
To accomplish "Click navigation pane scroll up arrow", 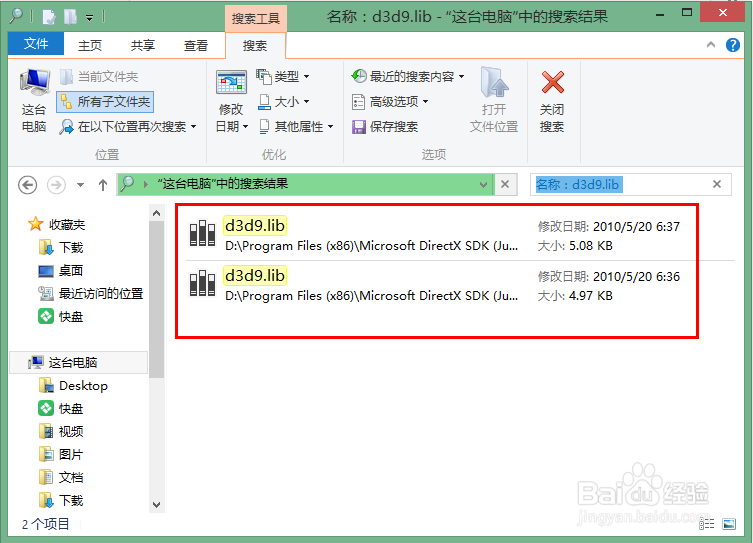I will [157, 213].
